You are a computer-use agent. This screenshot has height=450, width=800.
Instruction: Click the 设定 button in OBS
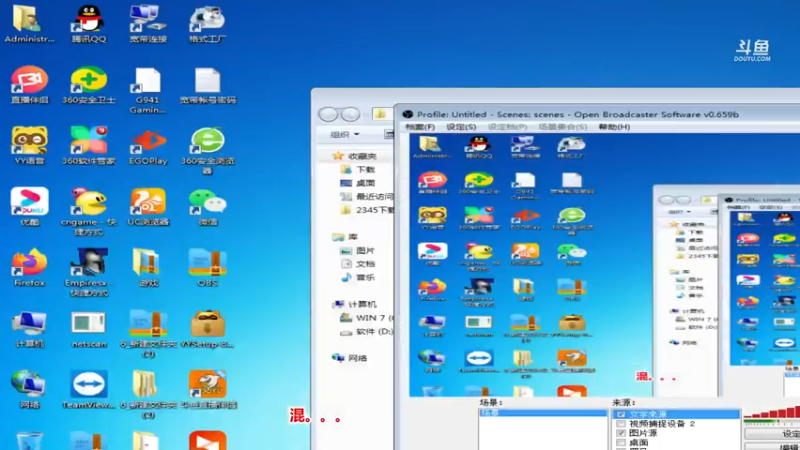pyautogui.click(x=771, y=434)
